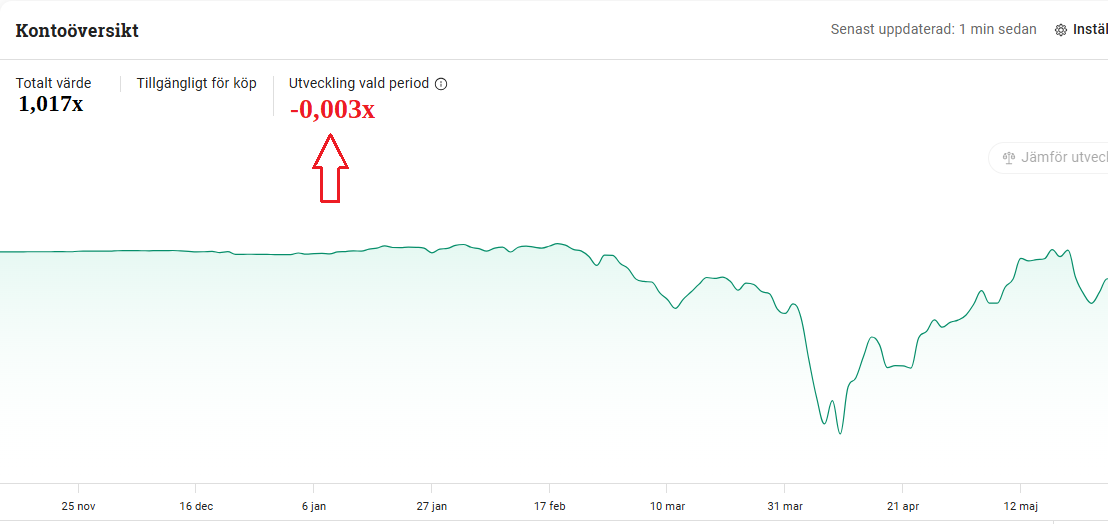Image resolution: width=1108 pixels, height=524 pixels.
Task: Select the 16 dec axis label
Action: (196, 506)
